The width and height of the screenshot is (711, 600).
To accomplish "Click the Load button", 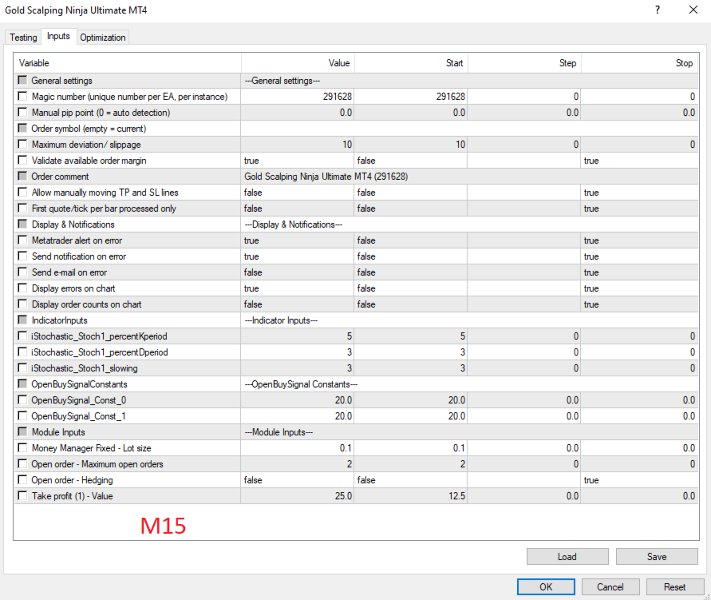I will point(567,556).
